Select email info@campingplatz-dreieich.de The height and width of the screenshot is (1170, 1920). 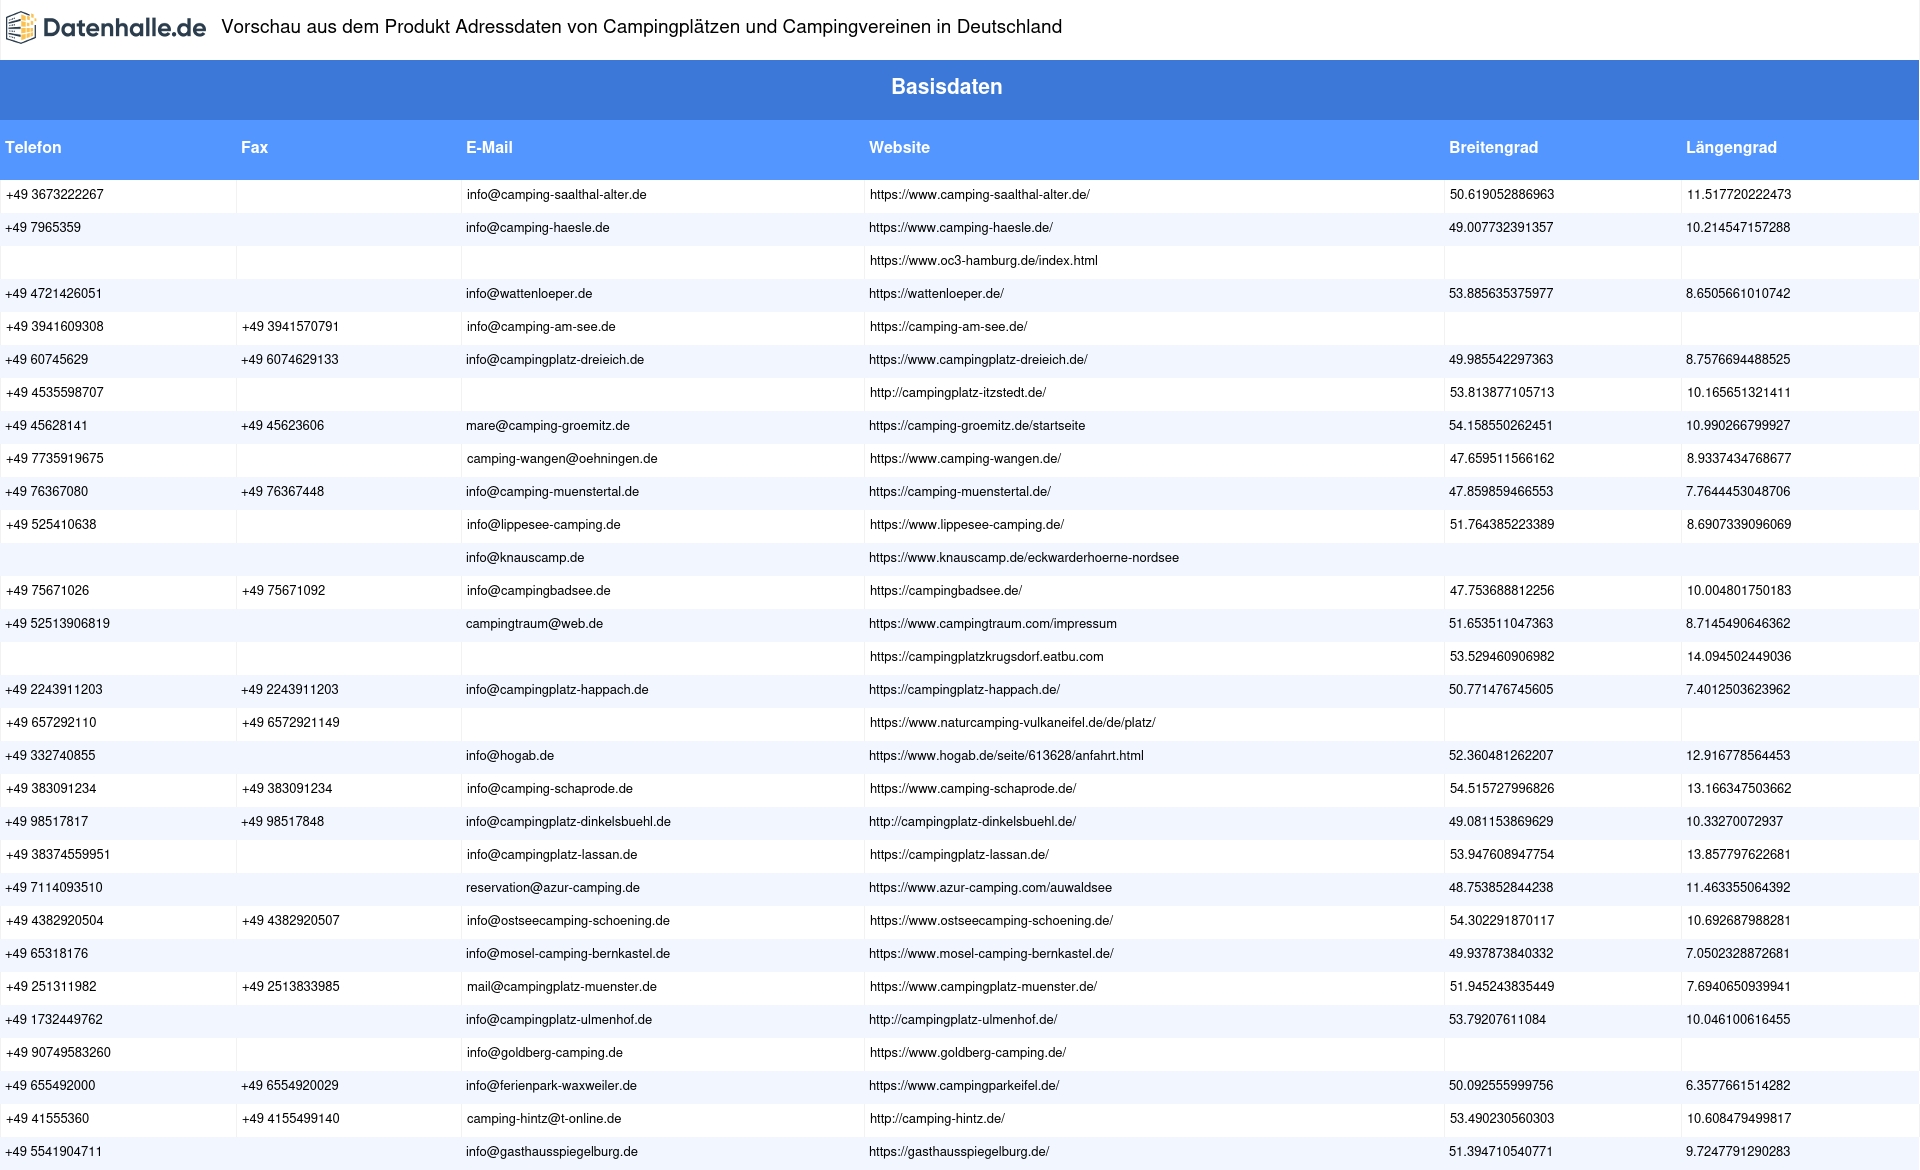[555, 360]
